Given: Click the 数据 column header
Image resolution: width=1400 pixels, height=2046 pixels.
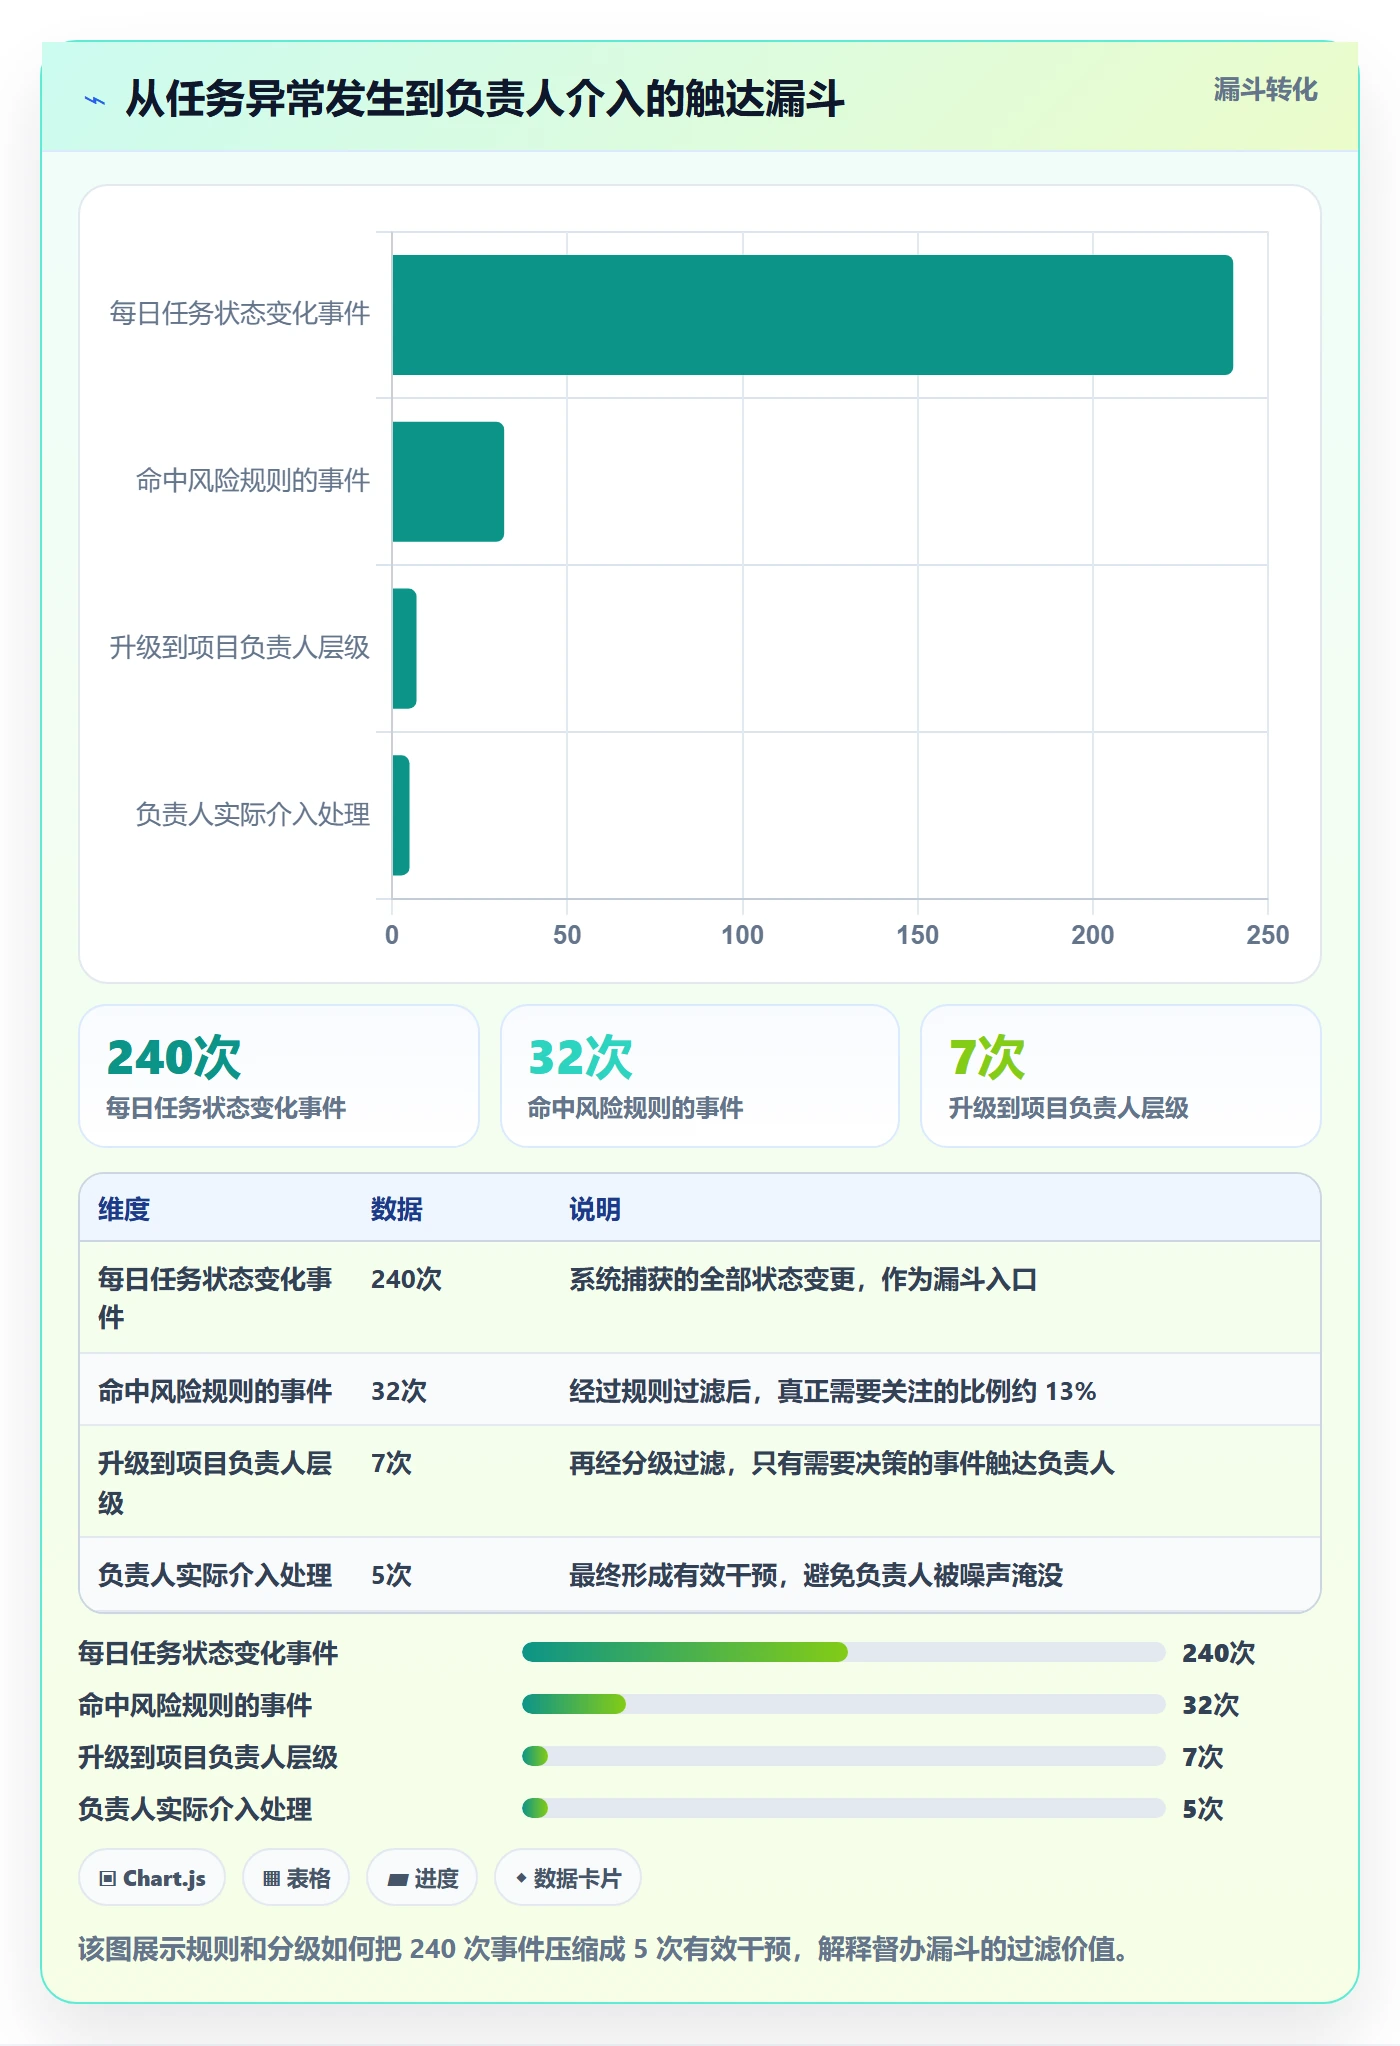Looking at the screenshot, I should click(397, 1209).
